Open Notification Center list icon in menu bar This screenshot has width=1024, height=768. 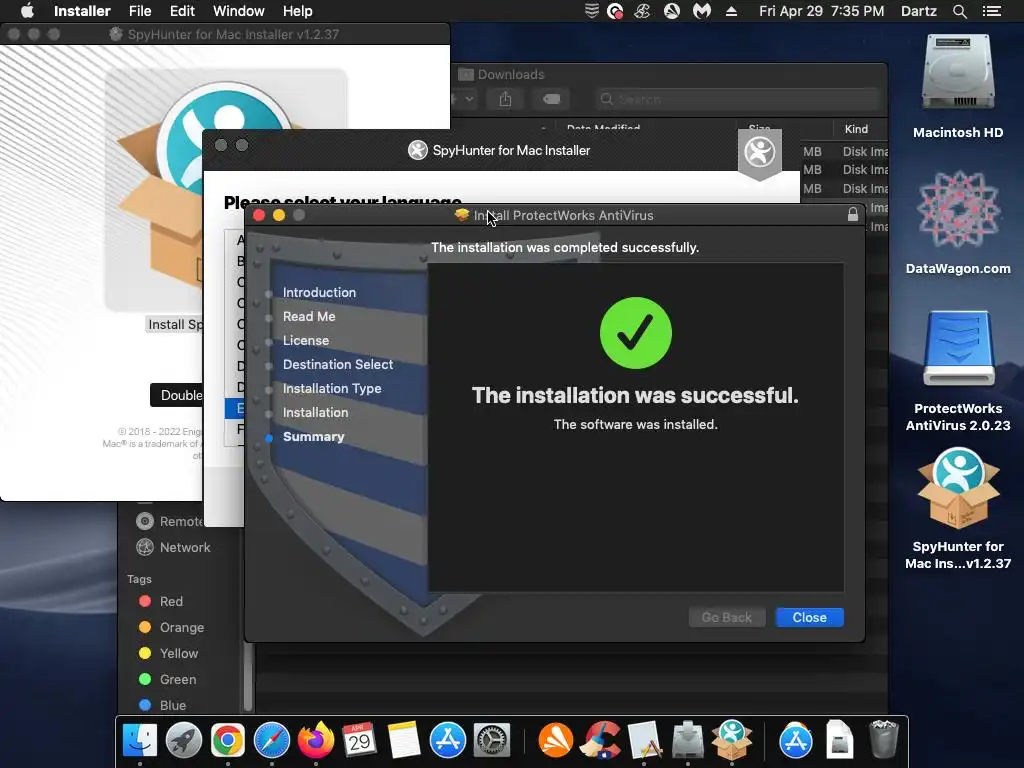tap(991, 11)
